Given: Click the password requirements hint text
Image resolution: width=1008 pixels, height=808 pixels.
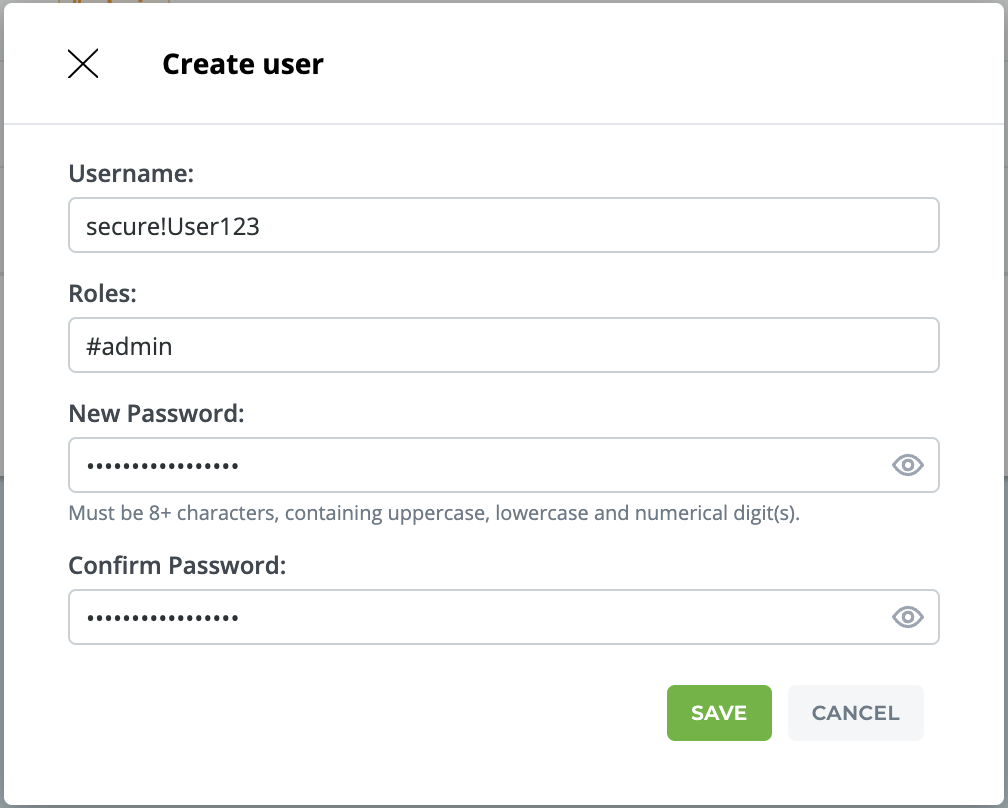Looking at the screenshot, I should coord(434,514).
